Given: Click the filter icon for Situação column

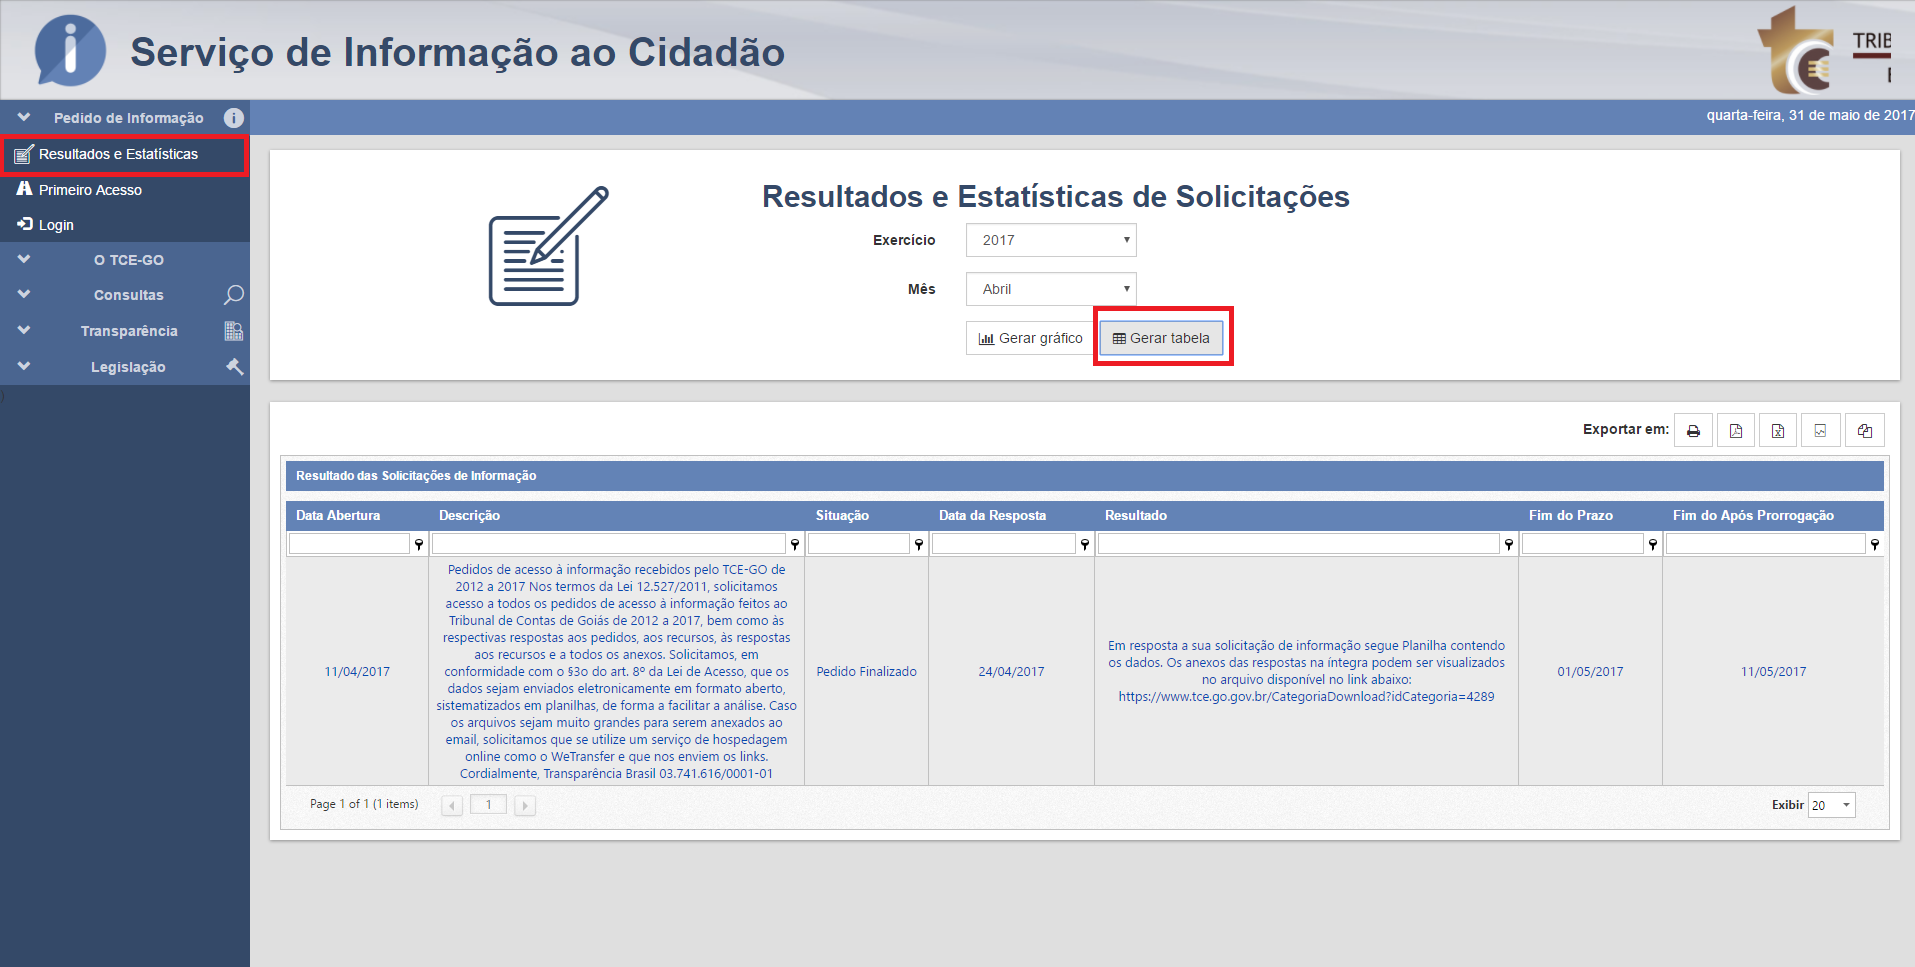Looking at the screenshot, I should pos(918,544).
